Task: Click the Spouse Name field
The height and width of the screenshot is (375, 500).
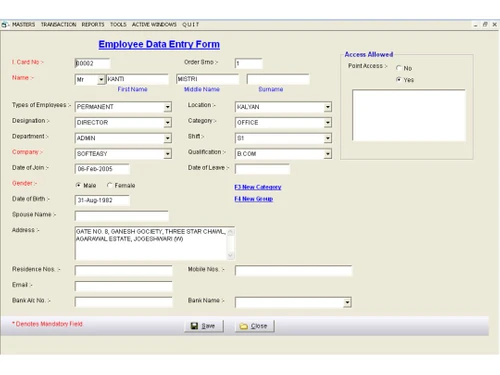Action: (122, 216)
